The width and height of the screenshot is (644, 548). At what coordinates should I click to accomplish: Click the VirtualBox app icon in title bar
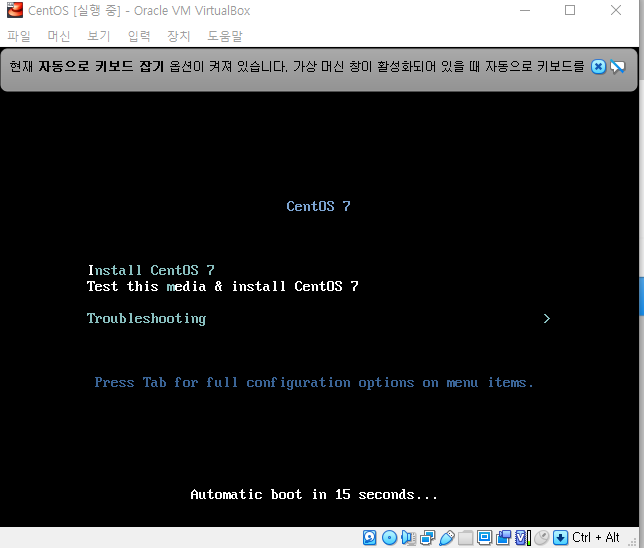(x=15, y=10)
